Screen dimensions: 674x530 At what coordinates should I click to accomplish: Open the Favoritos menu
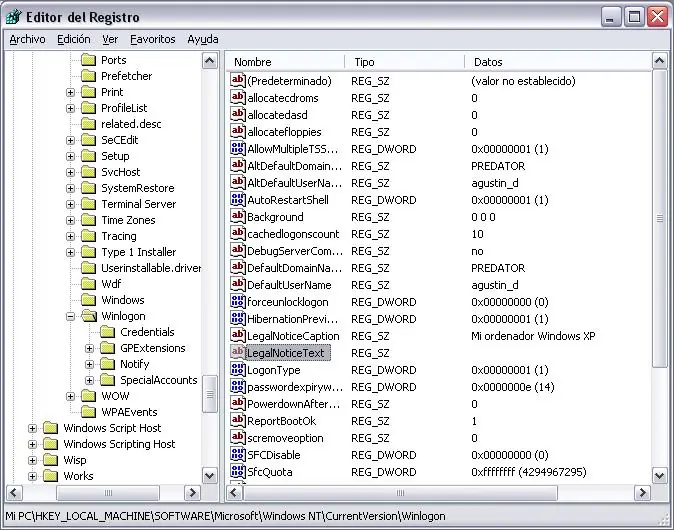(x=153, y=39)
